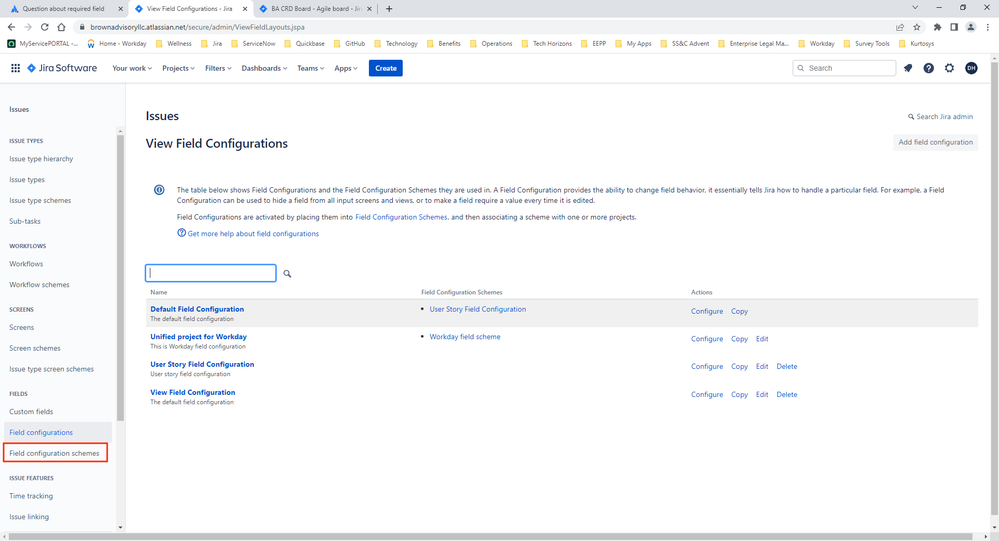Open User Story Field Configuration in Name column
The image size is (999, 541).
pos(202,364)
